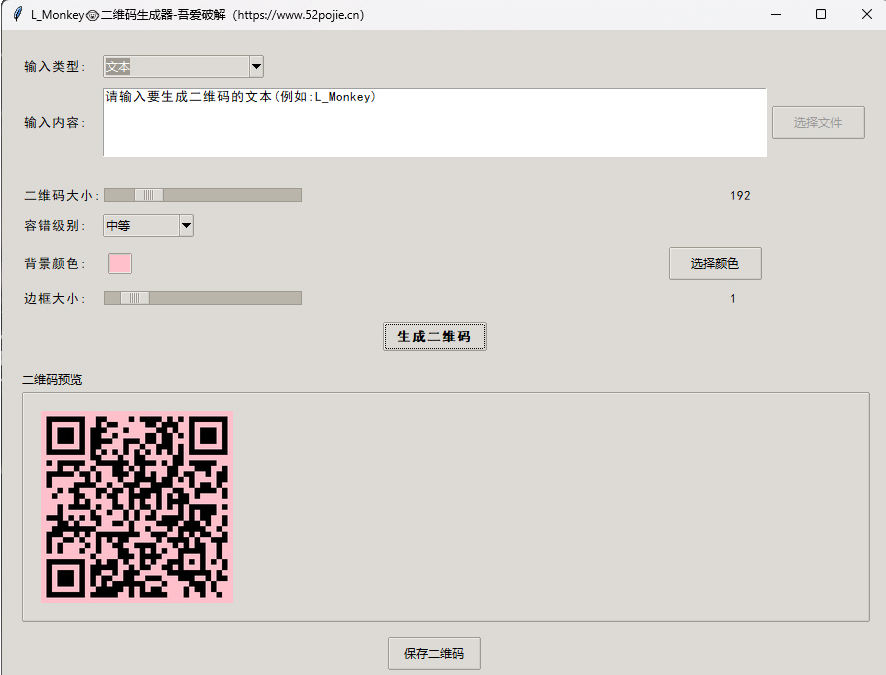Open the 输入类型 dropdown arrow
Screen dimensions: 886x675
coord(256,67)
